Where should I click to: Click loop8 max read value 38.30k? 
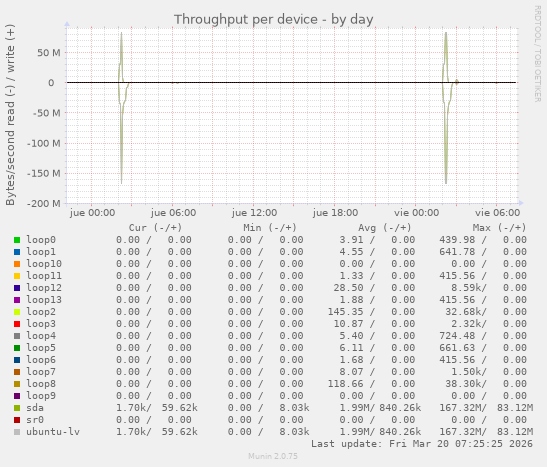[463, 384]
